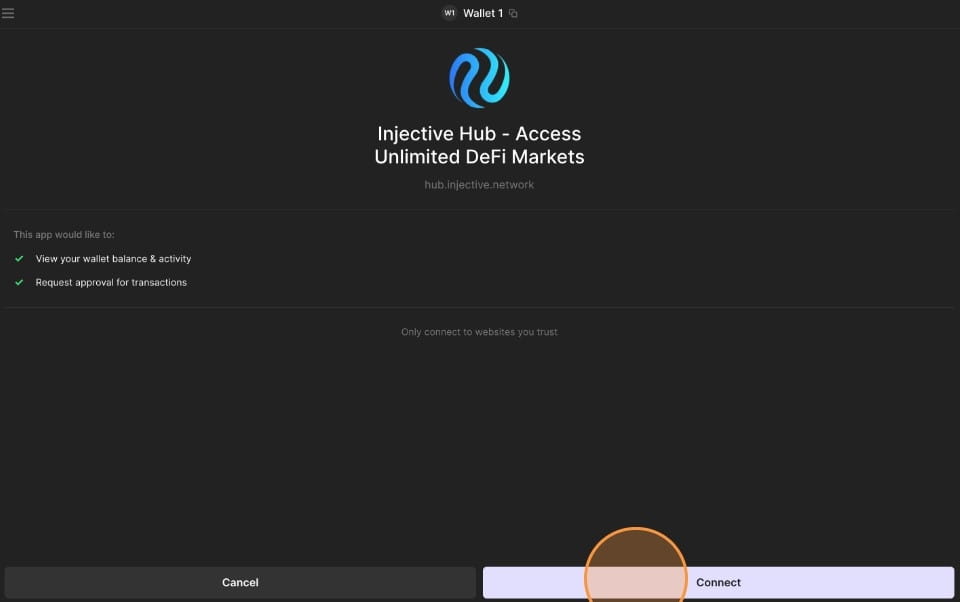
Task: Click the 'Wallet 1' name in header
Action: coord(483,13)
